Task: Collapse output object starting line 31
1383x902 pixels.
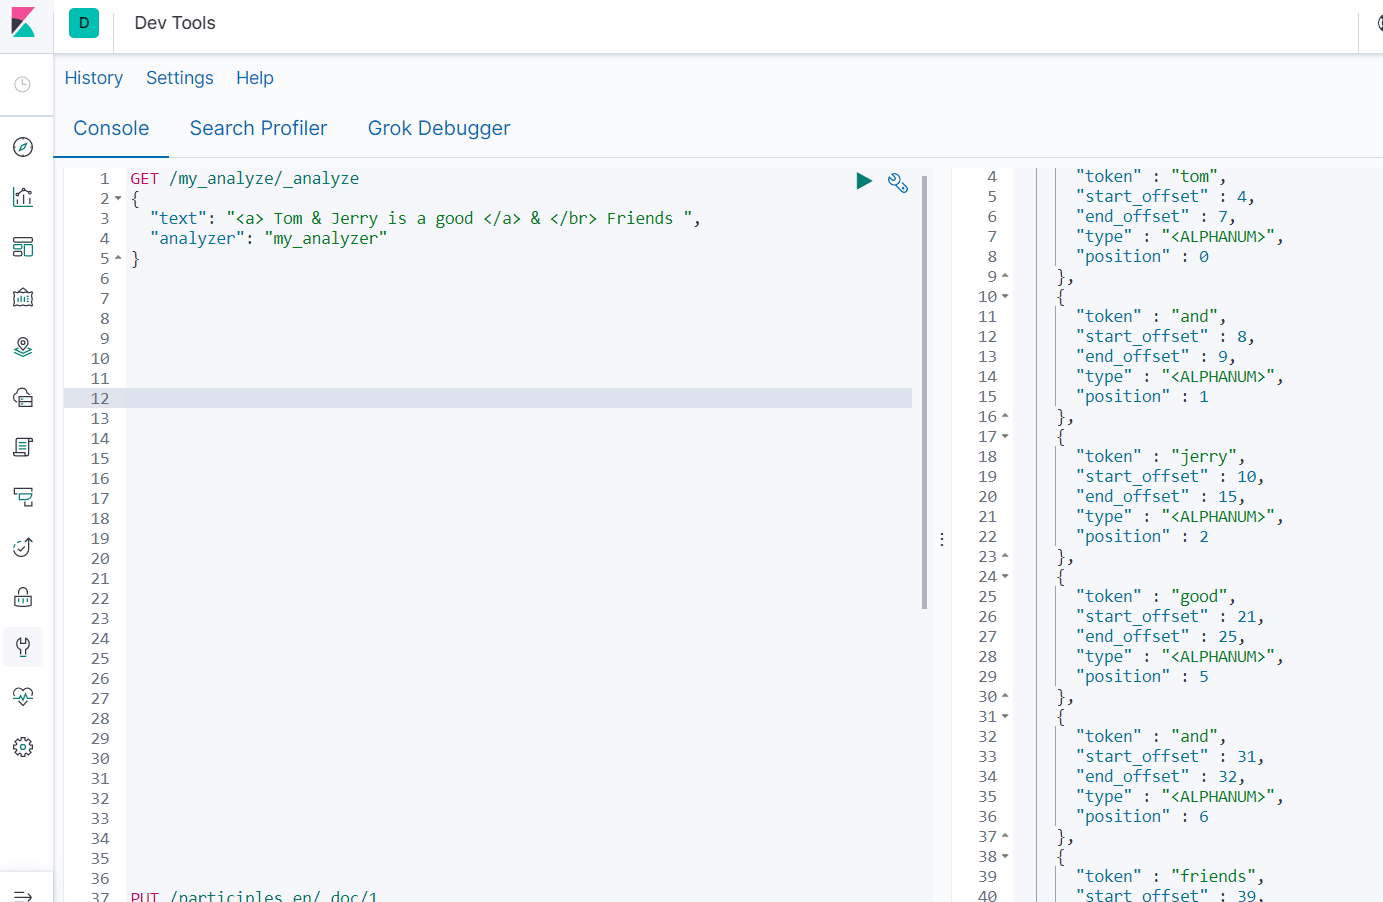Action: click(1005, 716)
